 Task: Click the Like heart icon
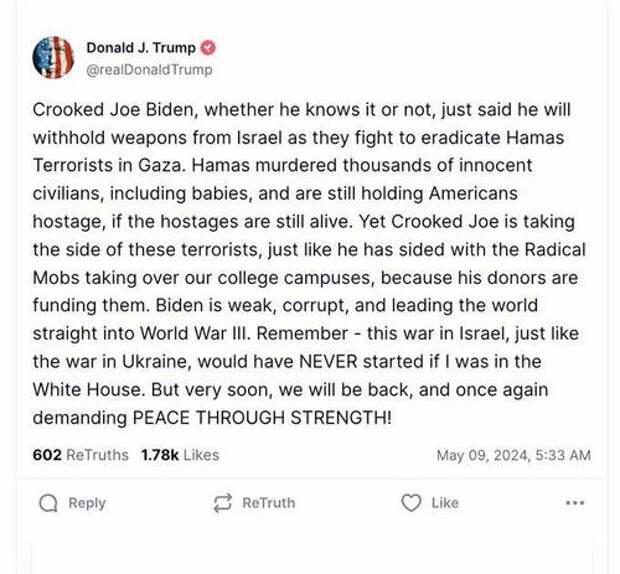point(411,503)
